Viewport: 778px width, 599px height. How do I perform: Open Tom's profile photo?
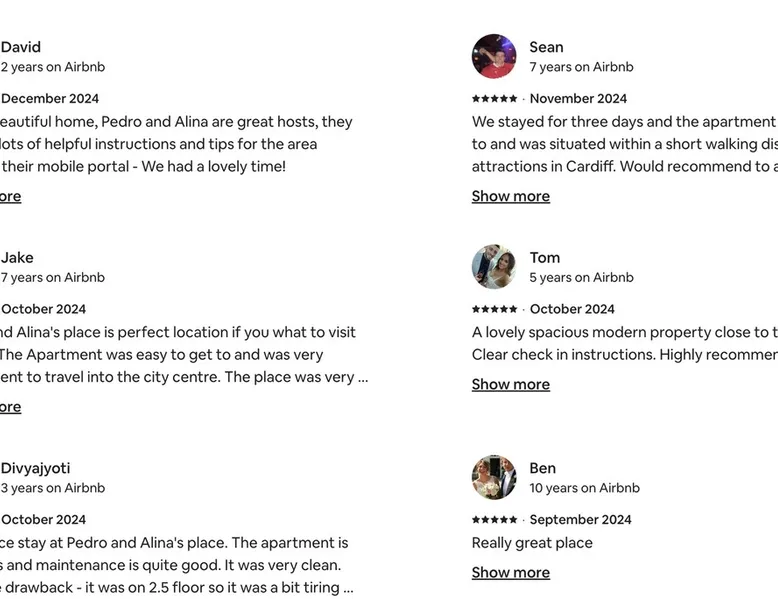[x=494, y=267]
